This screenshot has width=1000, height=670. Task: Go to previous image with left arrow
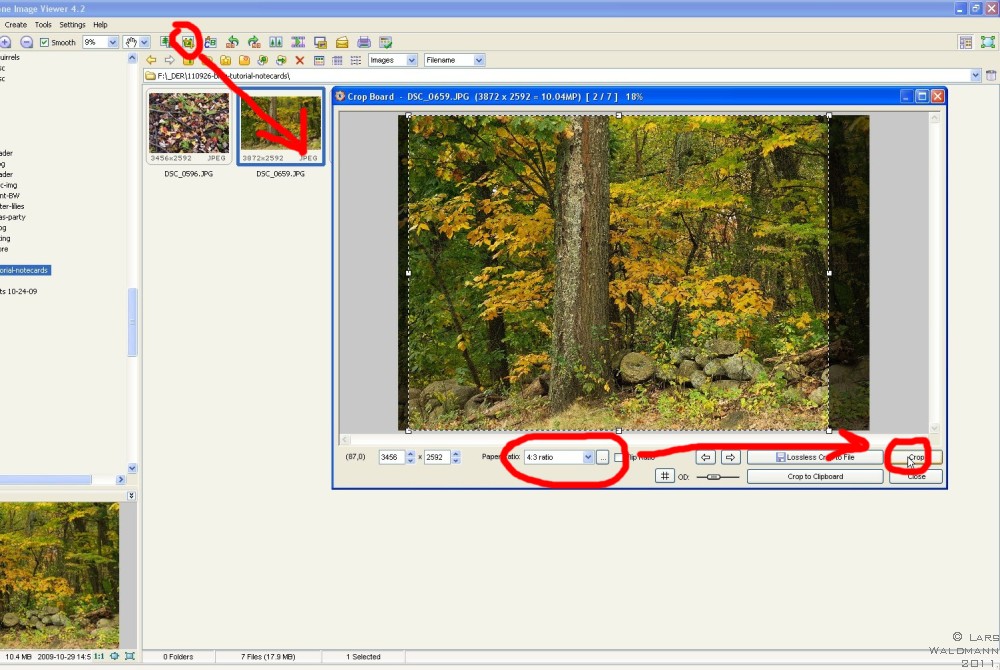(x=706, y=457)
